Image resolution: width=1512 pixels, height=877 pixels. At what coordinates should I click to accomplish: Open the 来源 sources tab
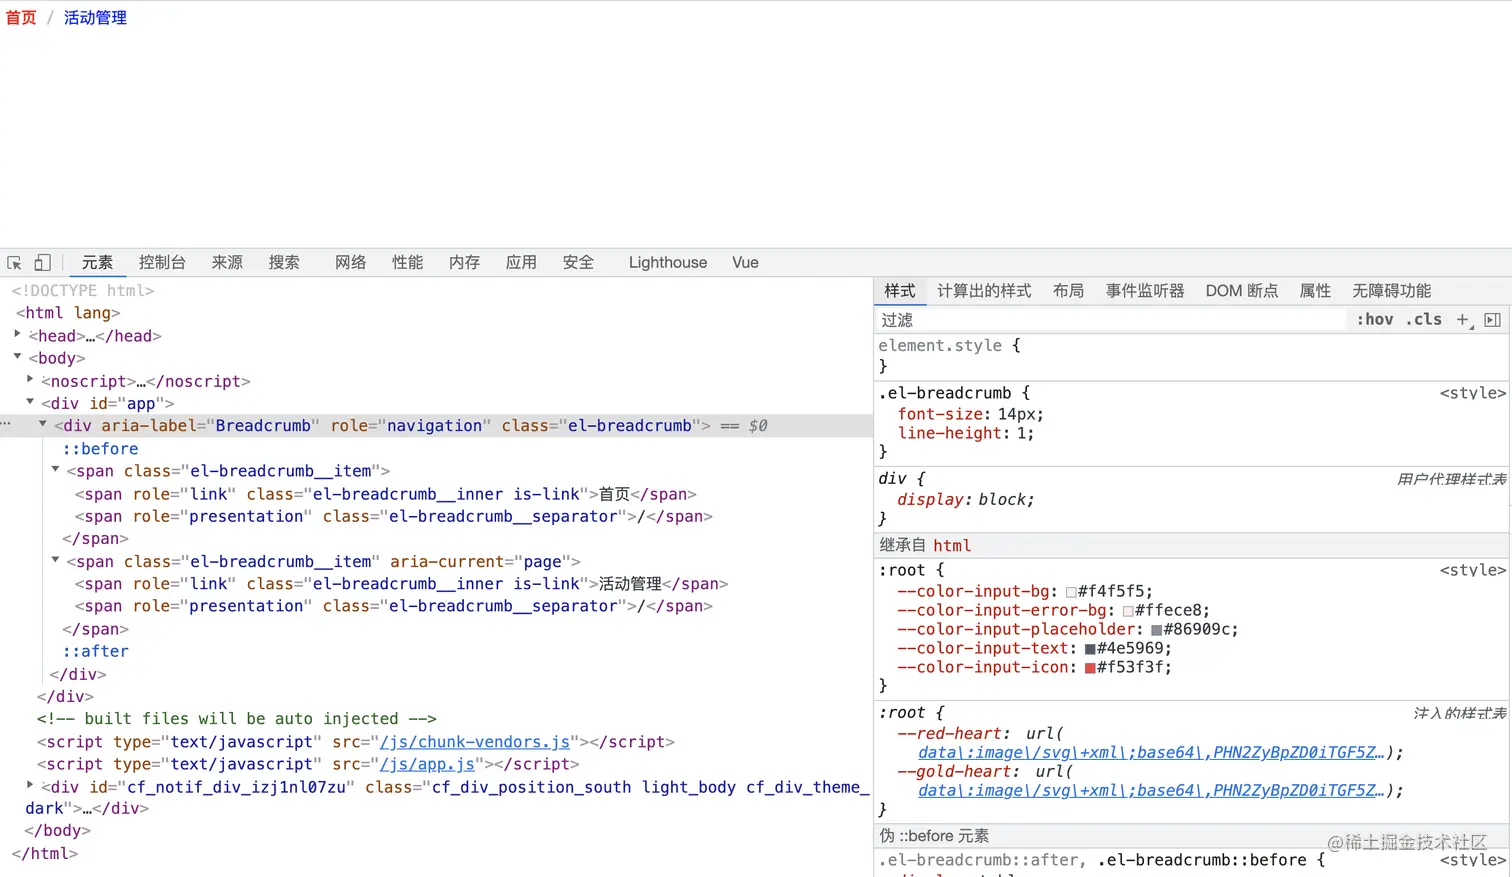pyautogui.click(x=227, y=263)
